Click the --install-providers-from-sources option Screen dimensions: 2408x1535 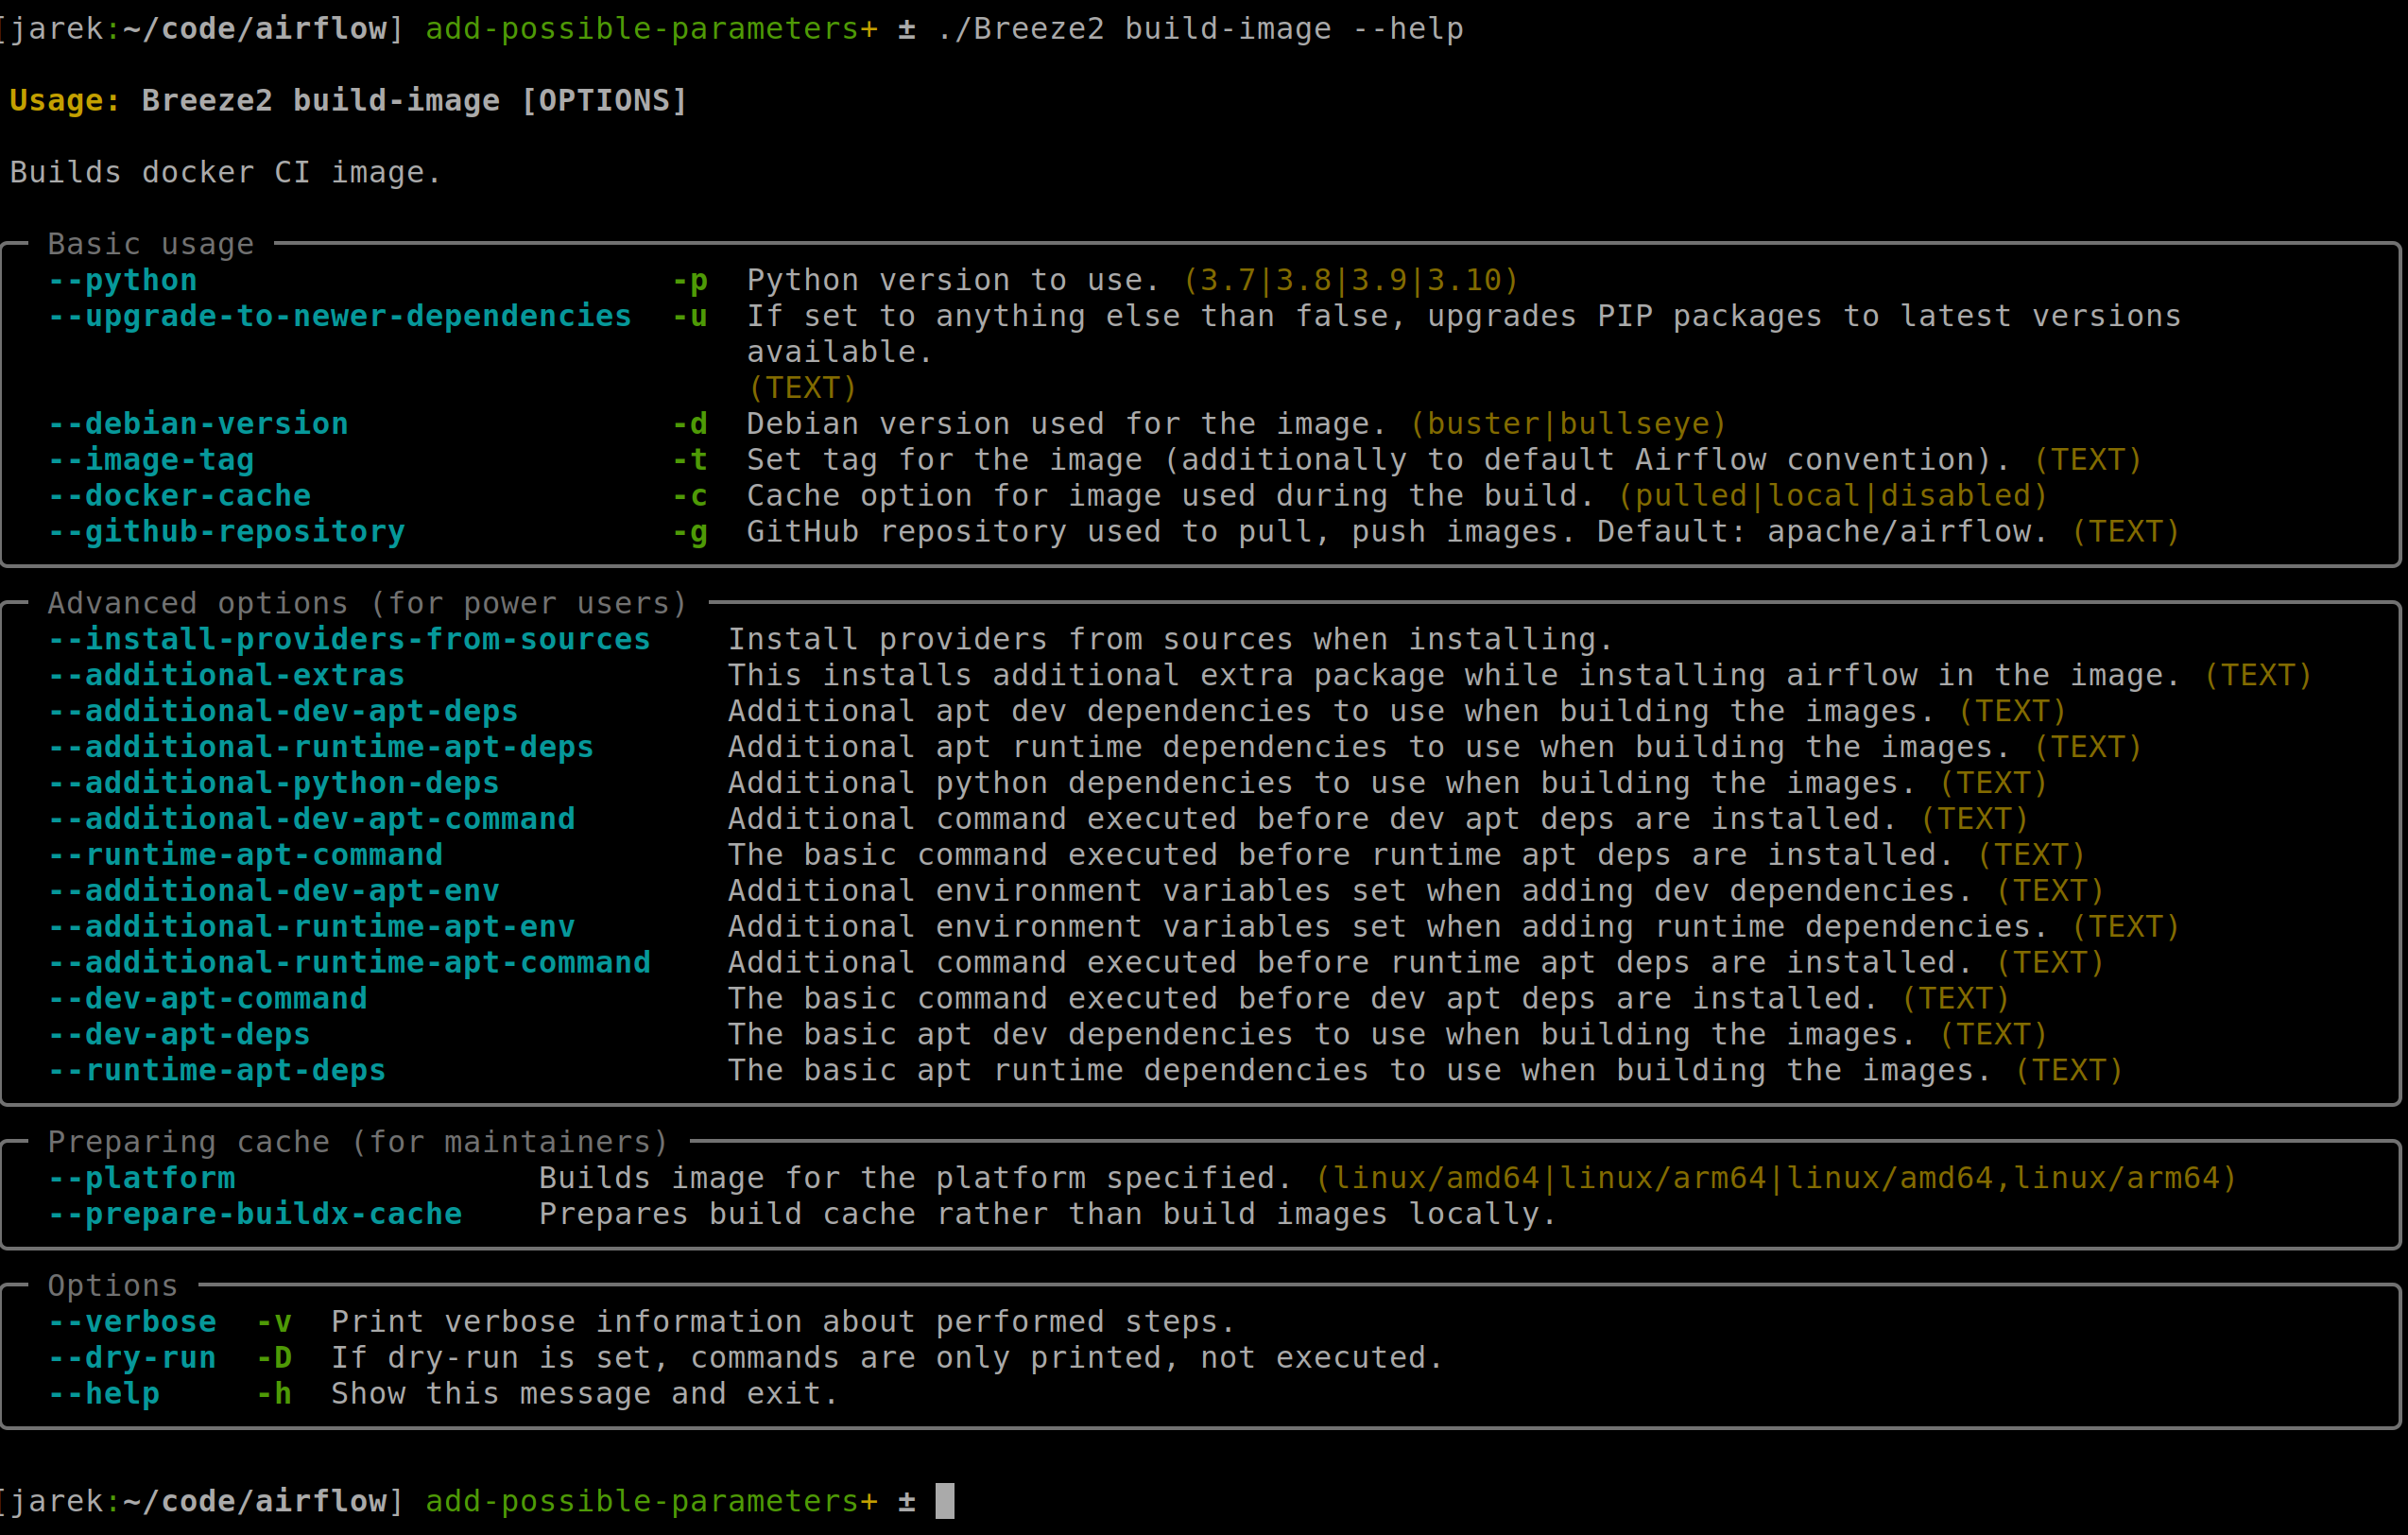tap(349, 639)
